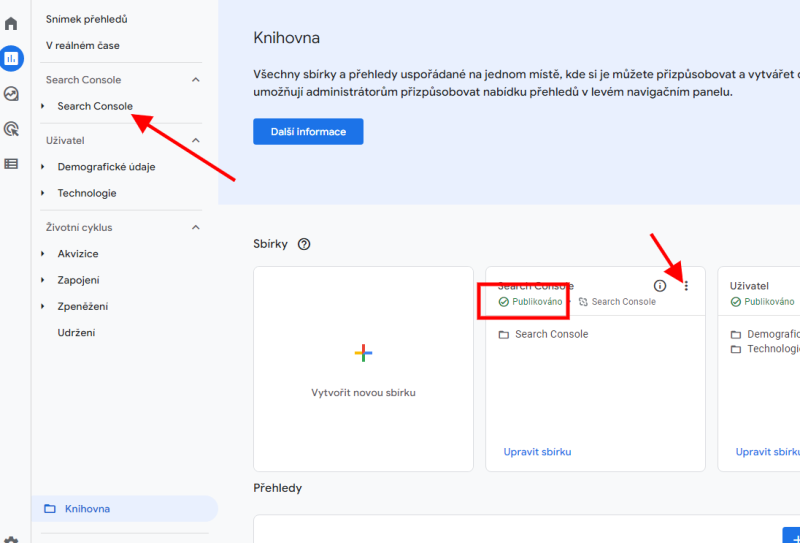Viewport: 800px width, 543px height.
Task: Select the Reports icon in left rail
Action: point(12,58)
